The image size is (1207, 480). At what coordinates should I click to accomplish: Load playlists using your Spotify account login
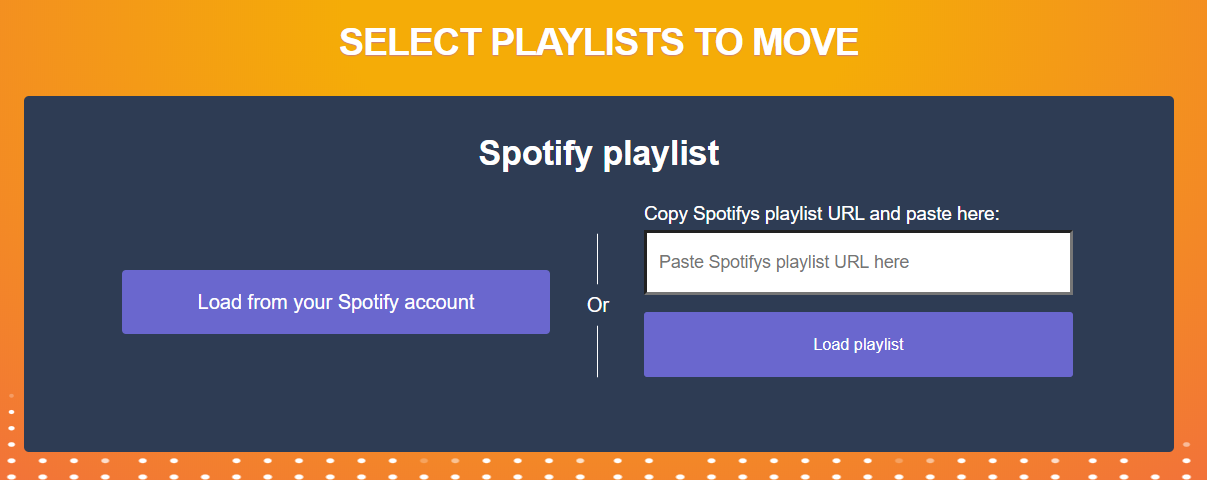pyautogui.click(x=336, y=302)
